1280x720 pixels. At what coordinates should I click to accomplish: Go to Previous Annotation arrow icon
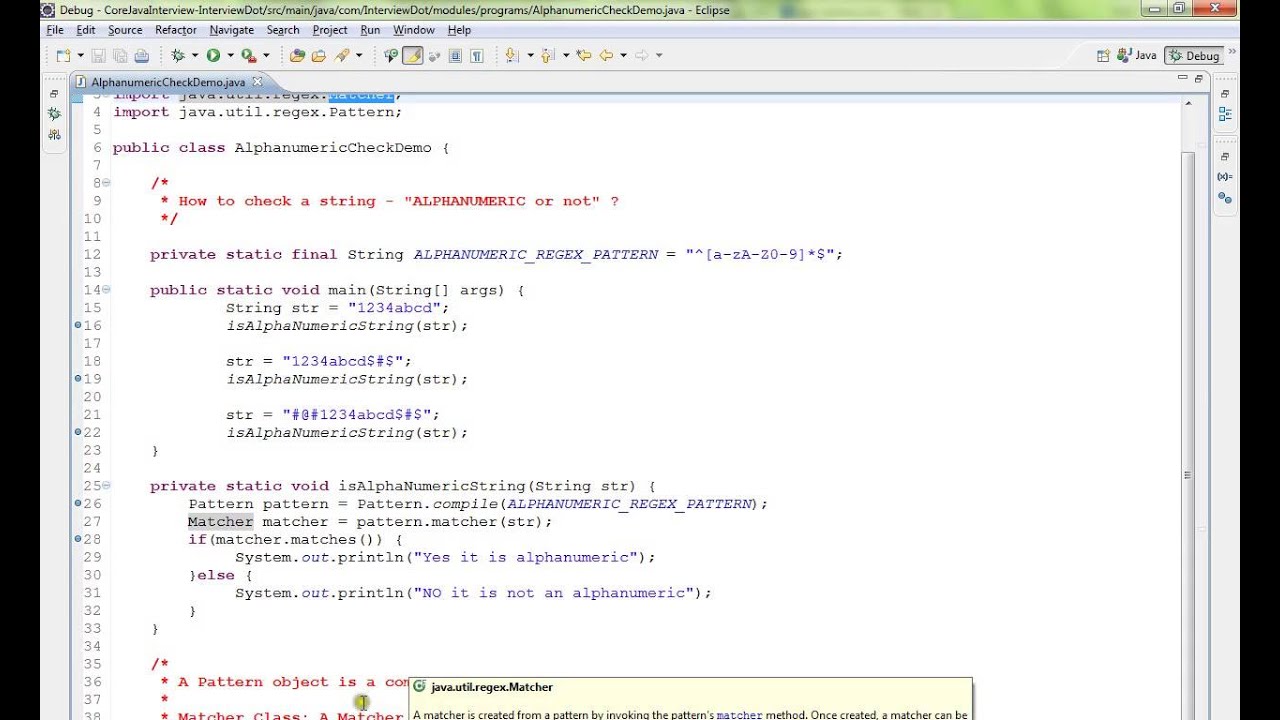tap(547, 55)
